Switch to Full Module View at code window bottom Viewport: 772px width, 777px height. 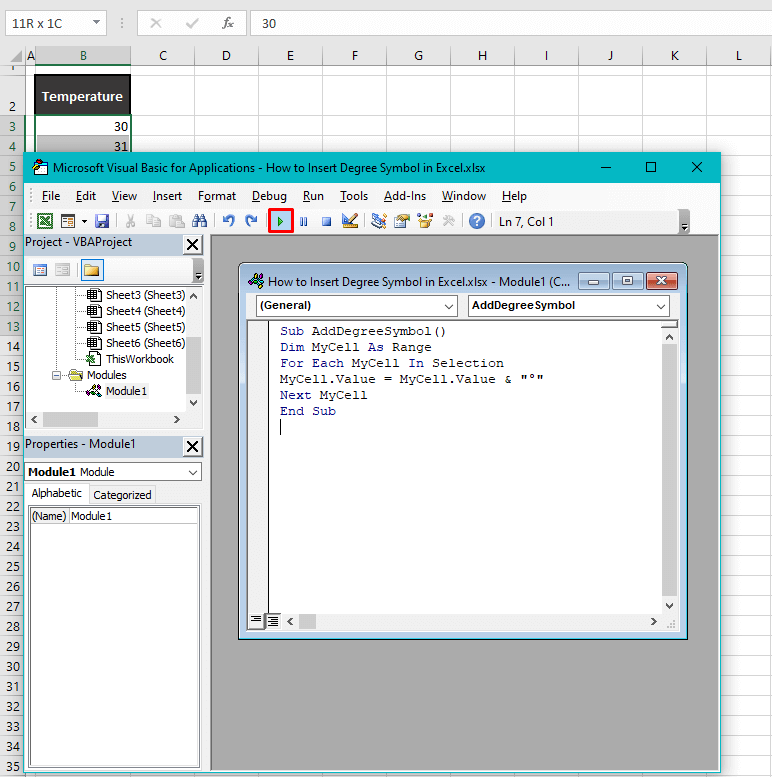(273, 621)
